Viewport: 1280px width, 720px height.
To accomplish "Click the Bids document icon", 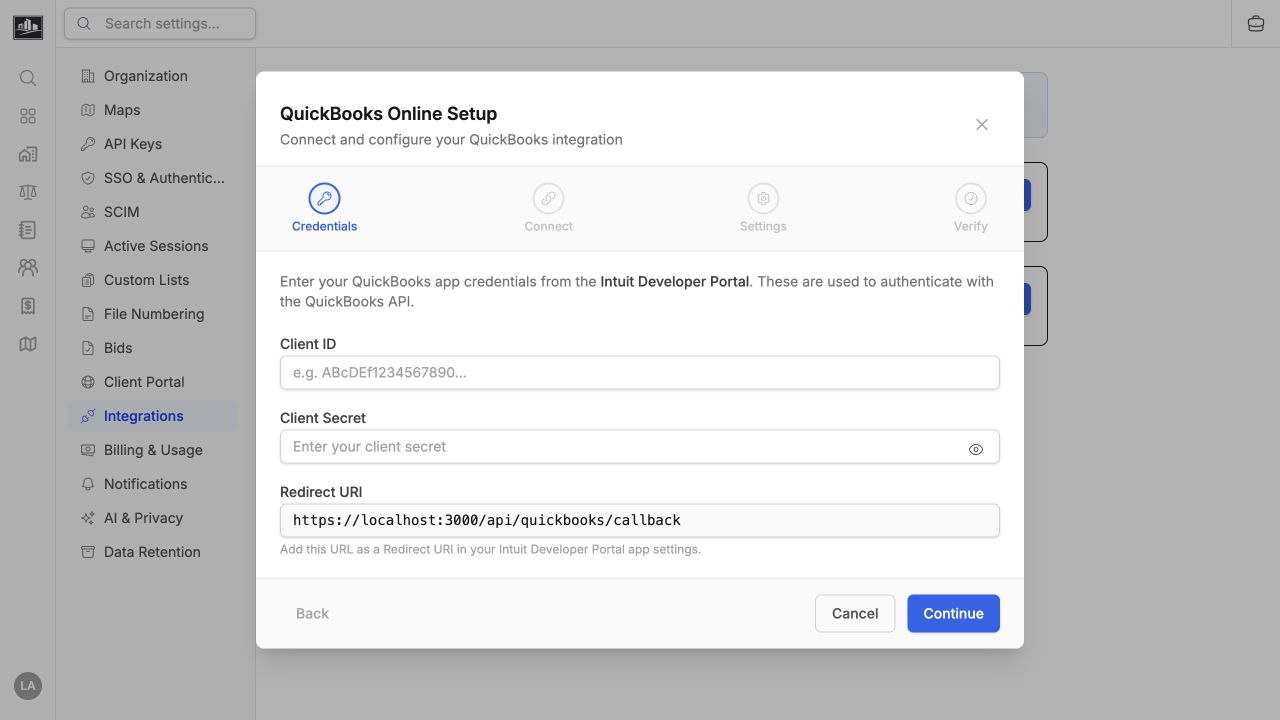I will click(x=88, y=348).
